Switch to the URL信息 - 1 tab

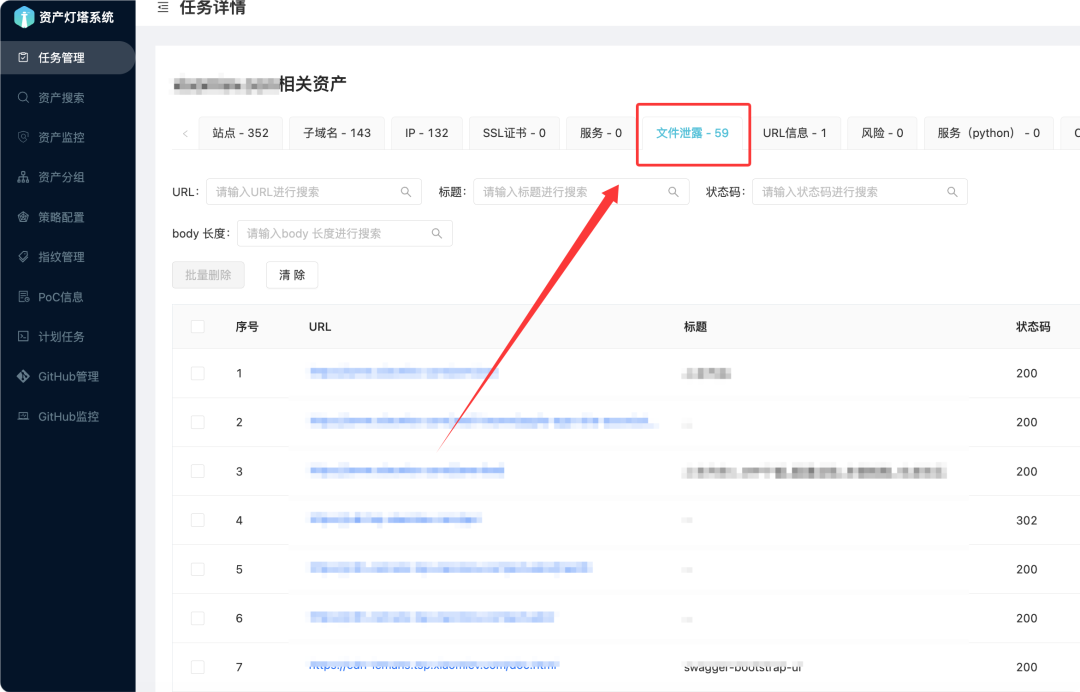794,133
